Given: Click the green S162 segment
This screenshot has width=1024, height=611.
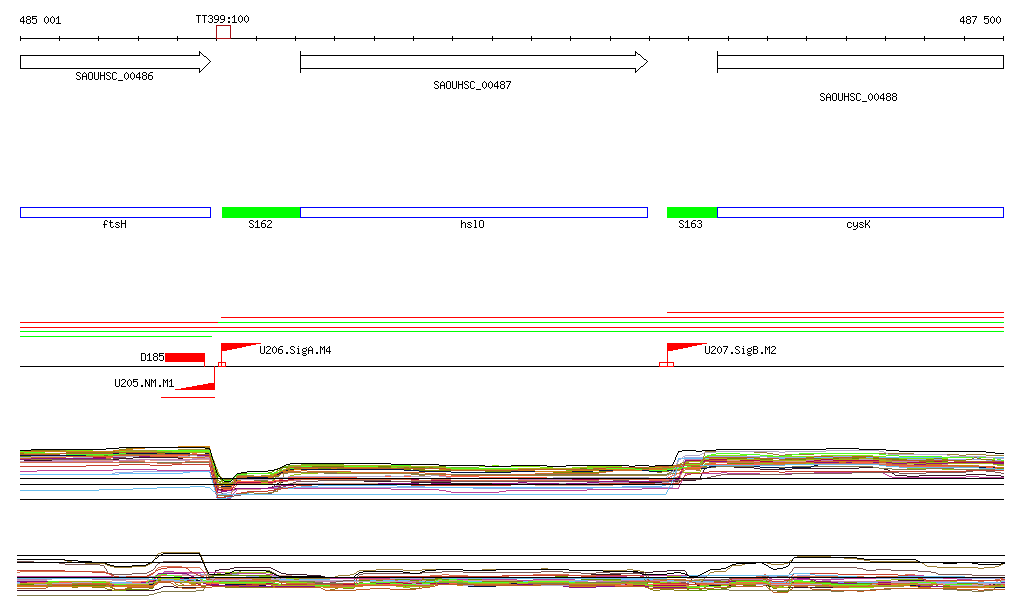Looking at the screenshot, I should pos(260,212).
